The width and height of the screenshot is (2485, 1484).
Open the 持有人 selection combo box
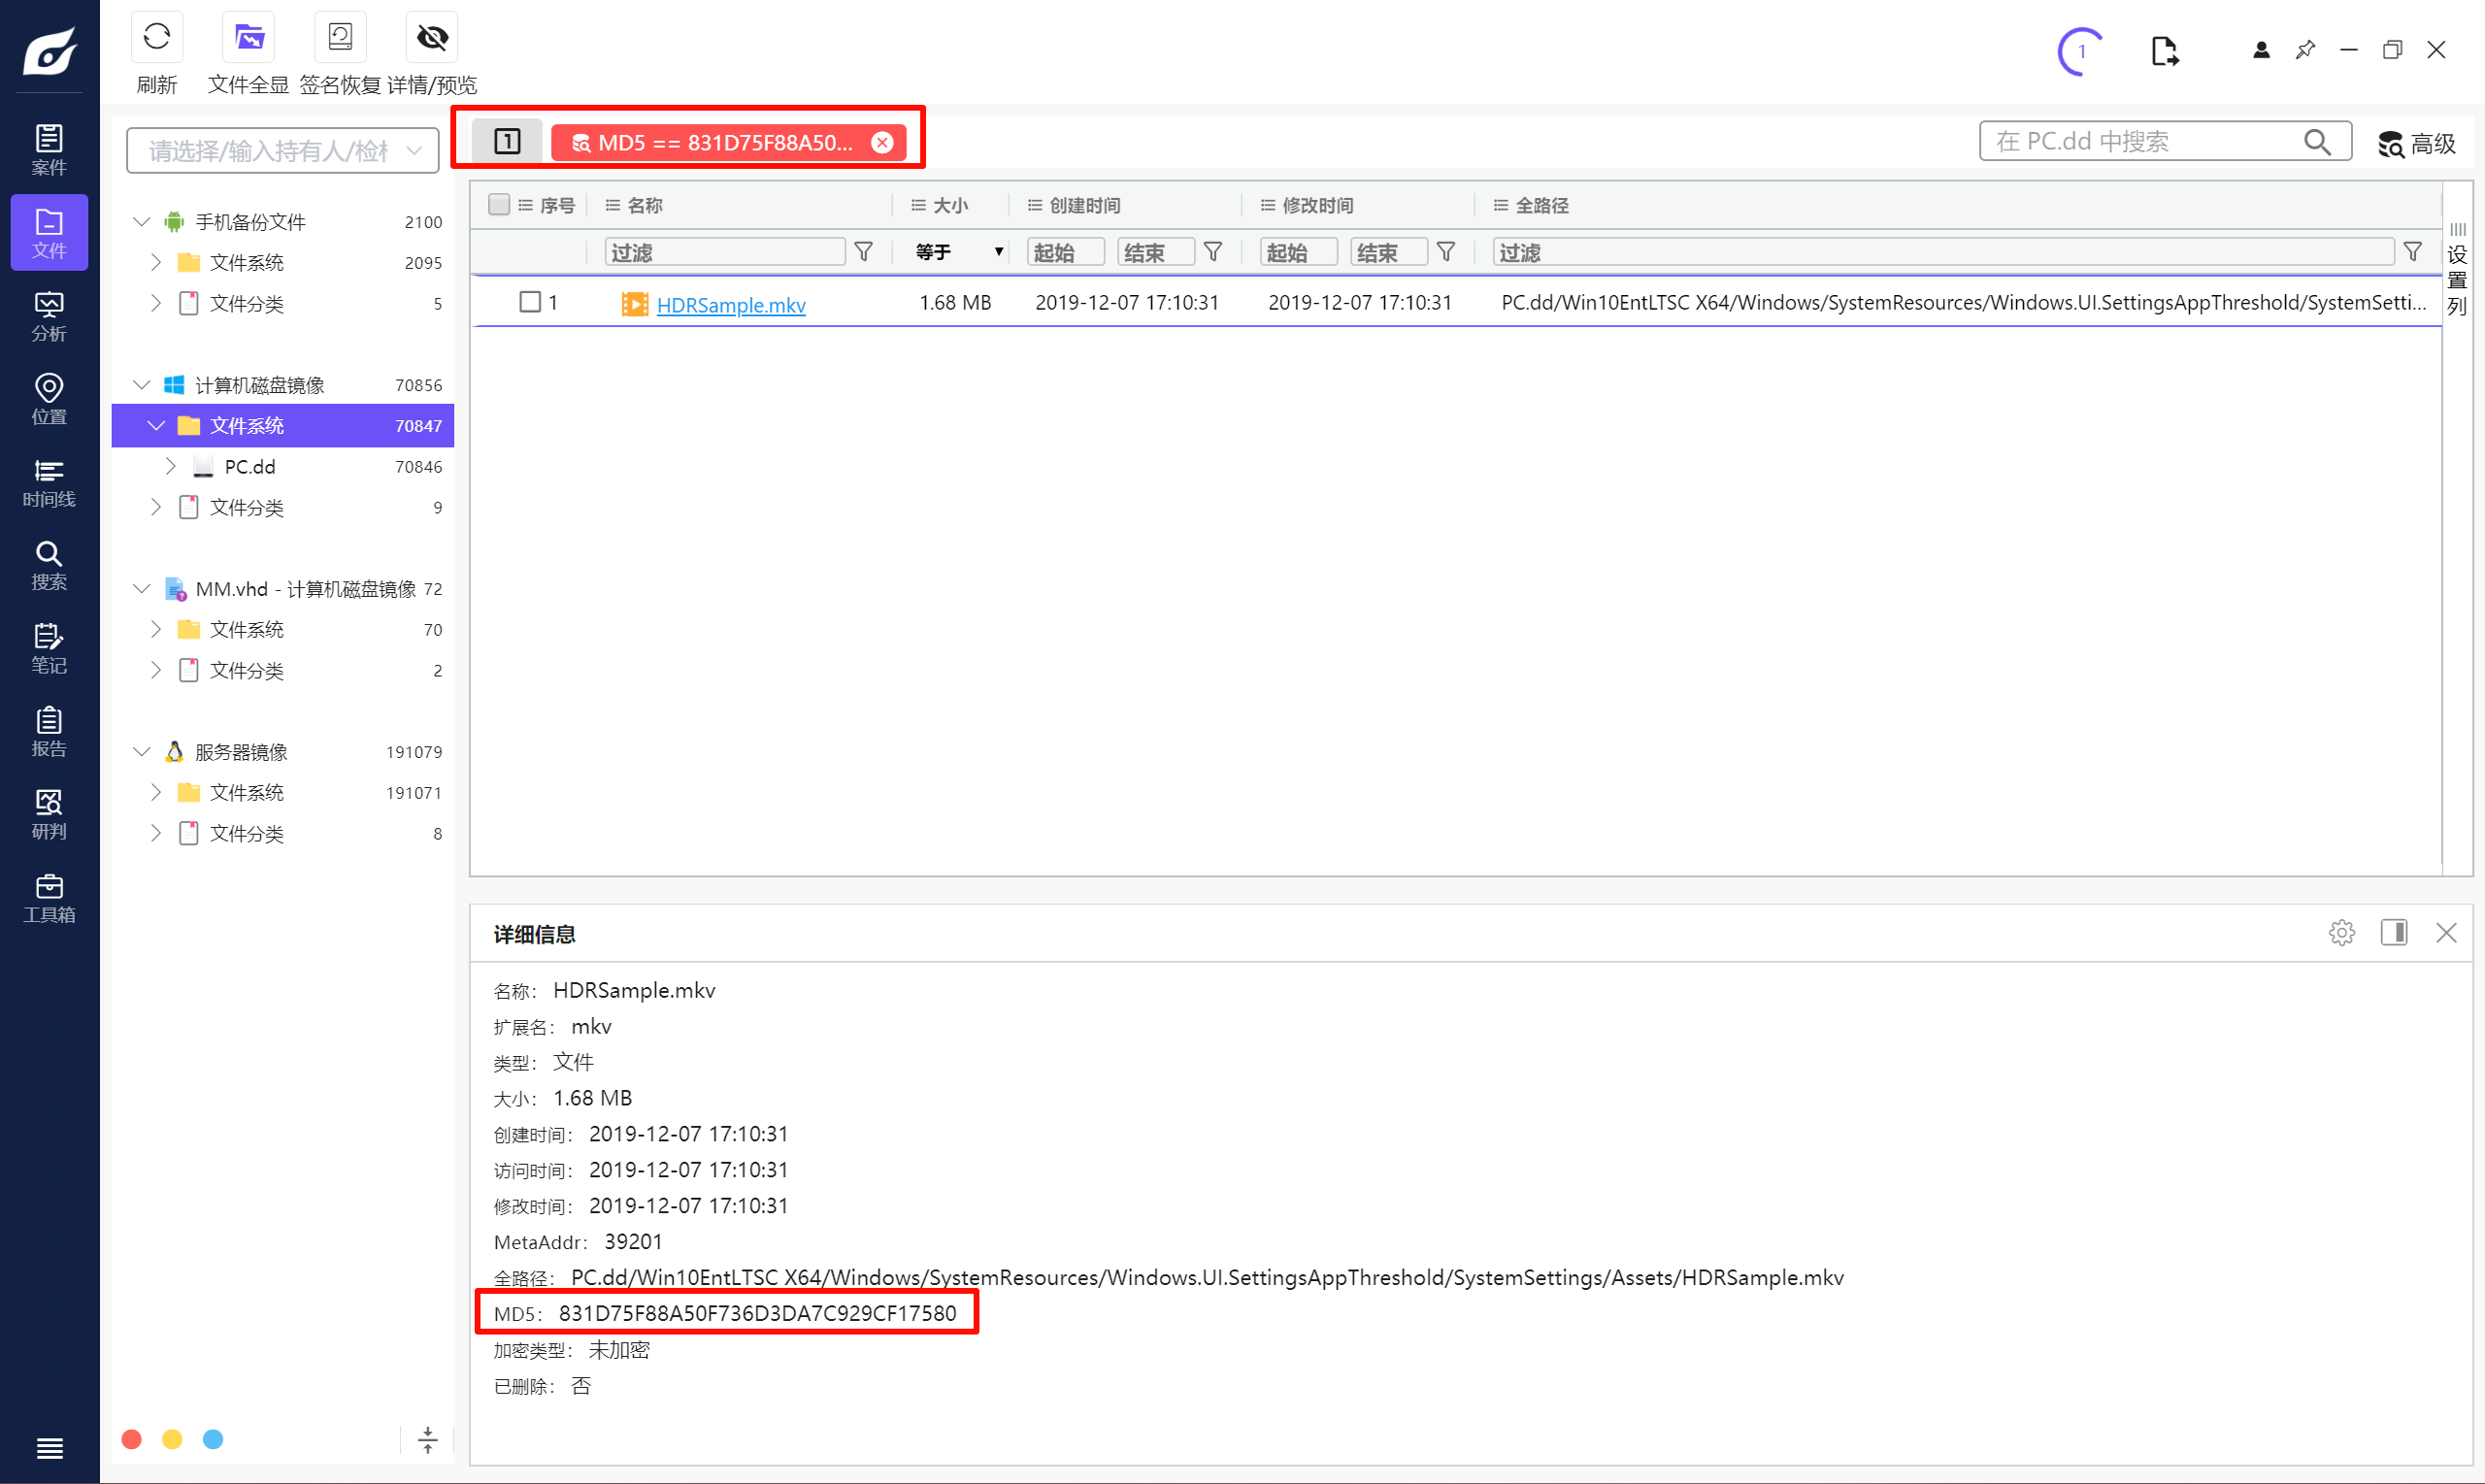point(283,151)
